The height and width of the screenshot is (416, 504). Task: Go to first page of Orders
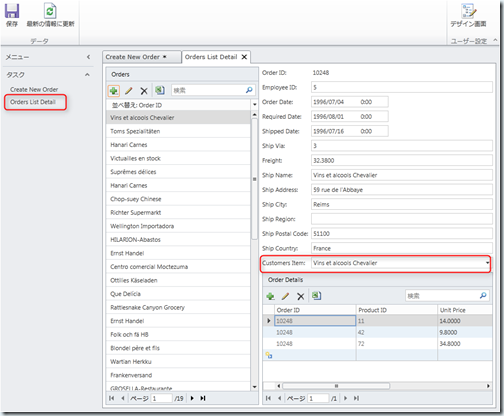point(112,398)
